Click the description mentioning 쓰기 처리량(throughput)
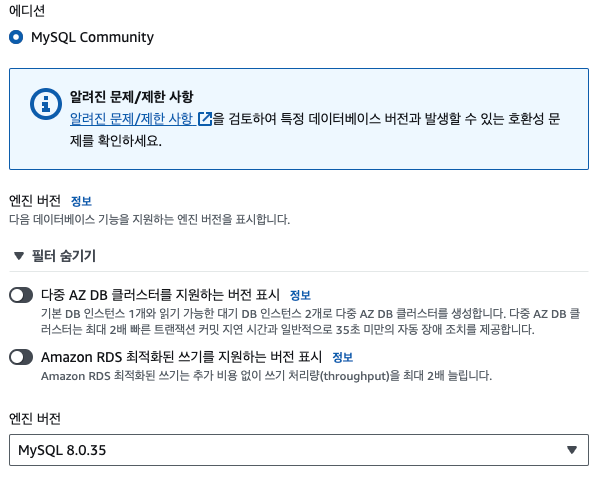 coord(266,376)
